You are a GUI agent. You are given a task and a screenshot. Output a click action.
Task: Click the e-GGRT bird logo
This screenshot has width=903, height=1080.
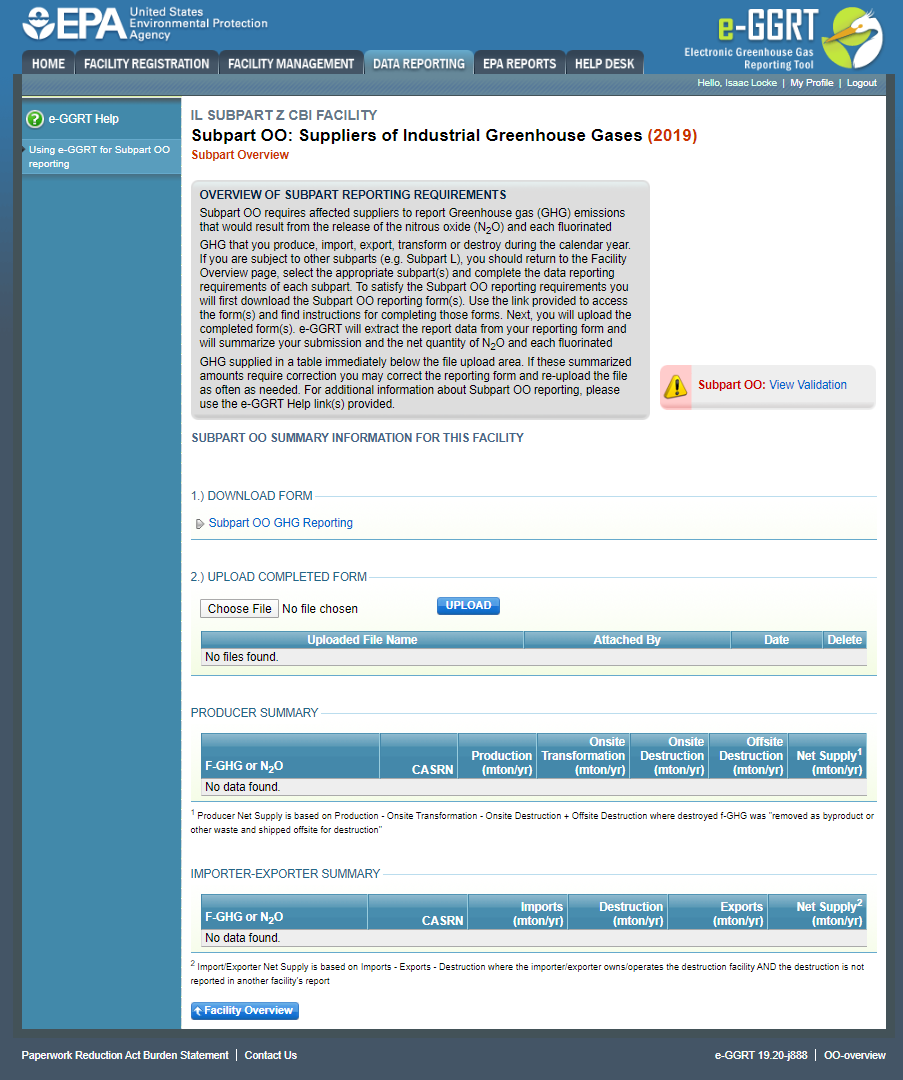tap(855, 37)
